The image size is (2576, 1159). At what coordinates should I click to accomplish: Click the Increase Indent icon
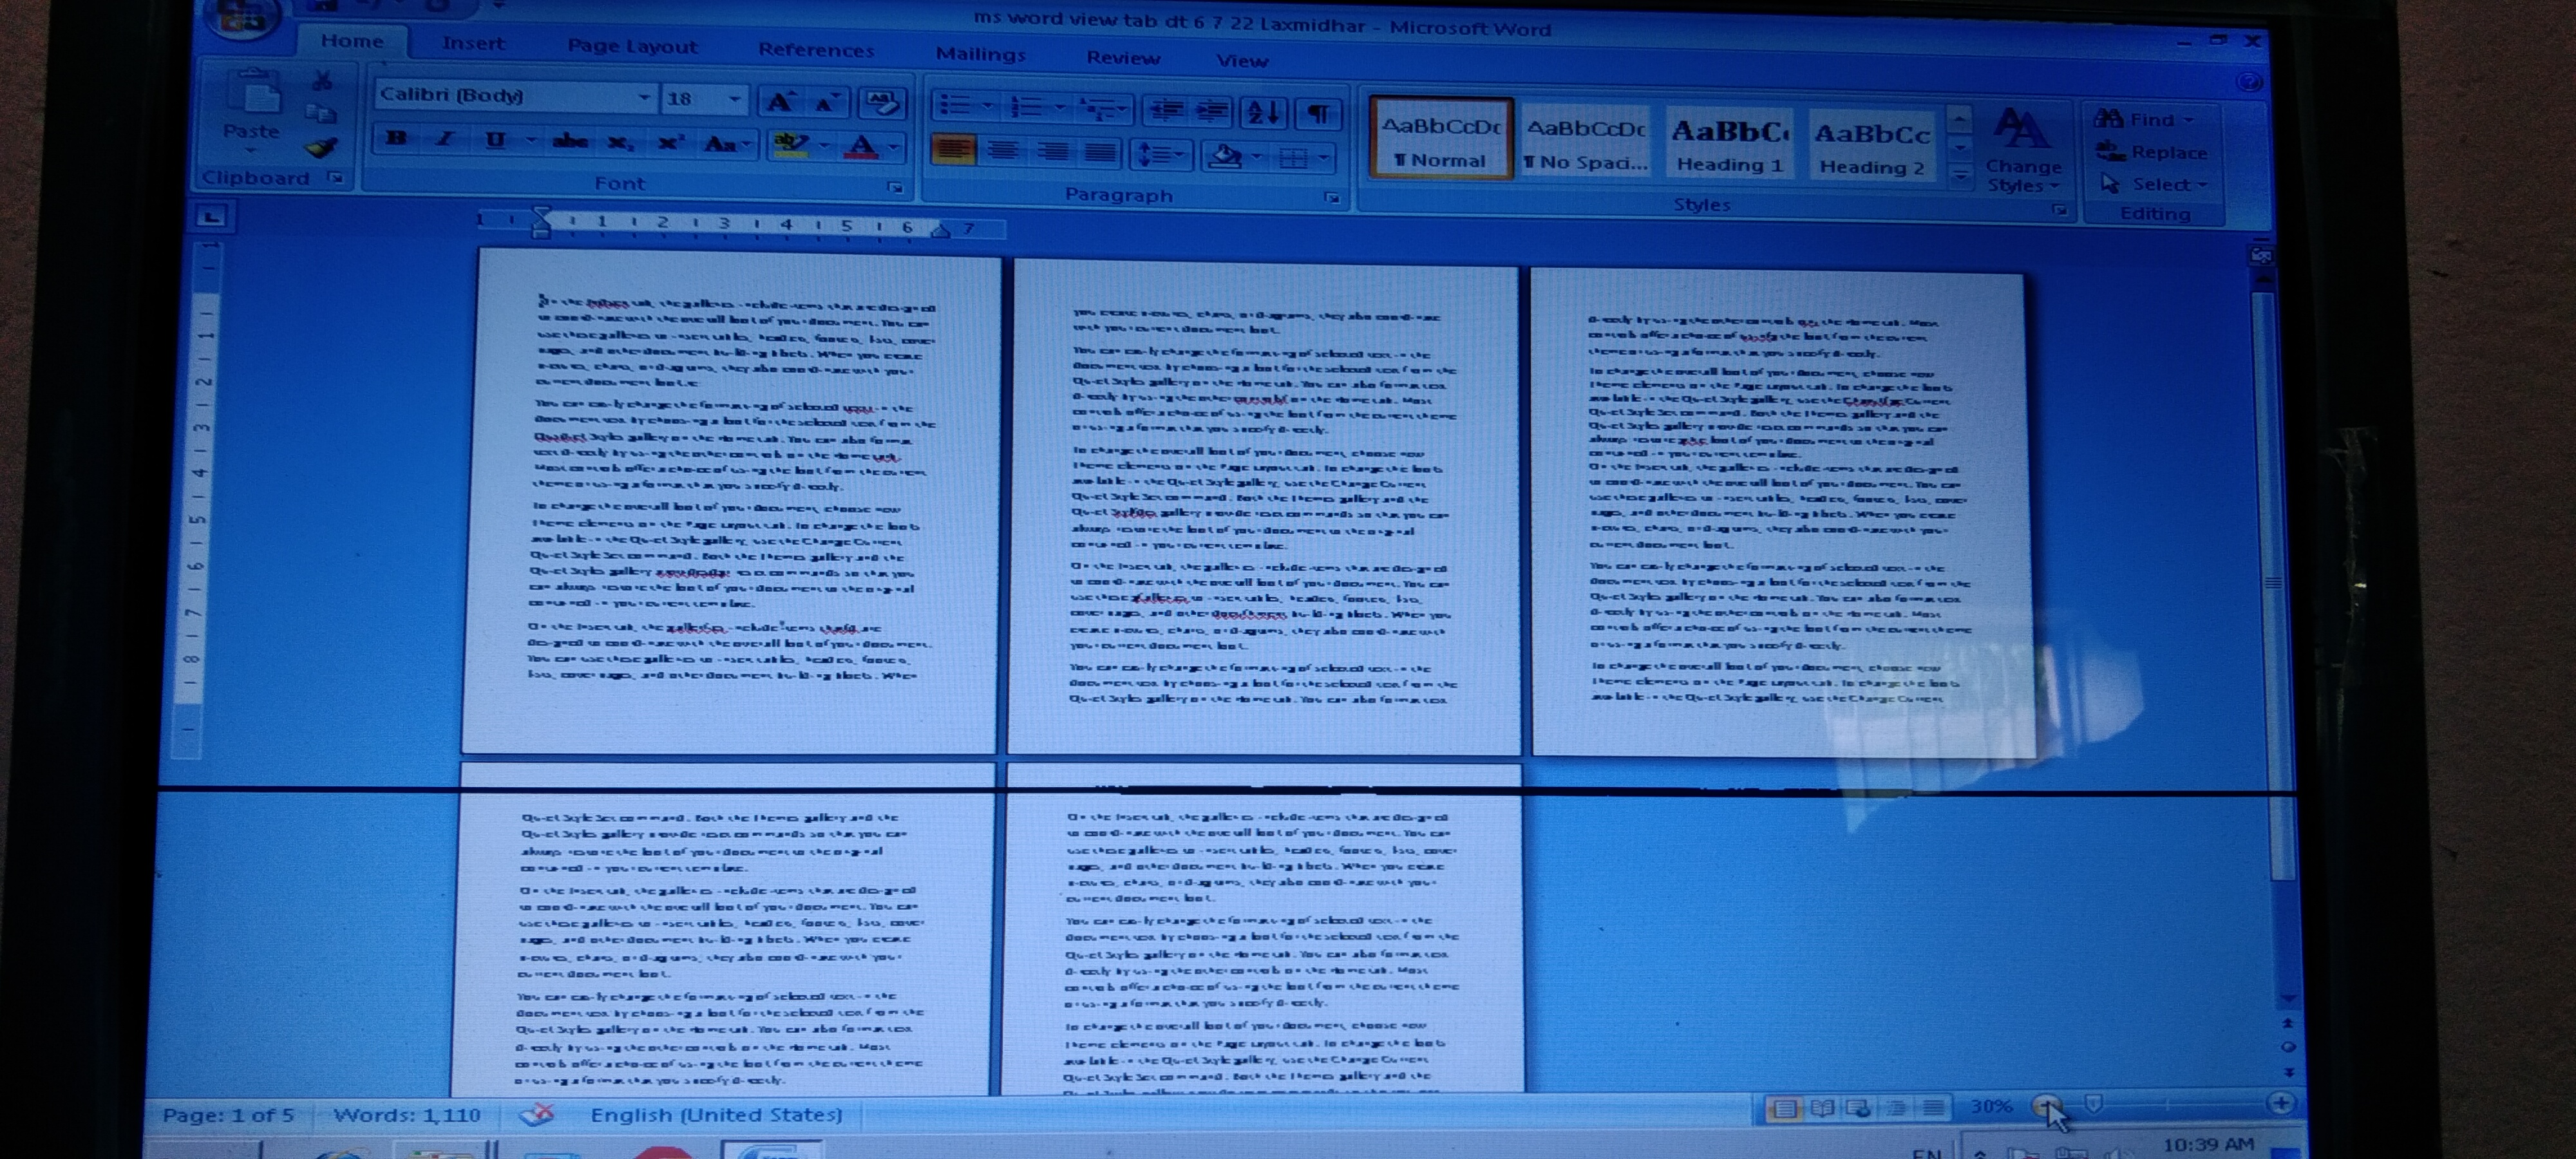click(x=1213, y=111)
